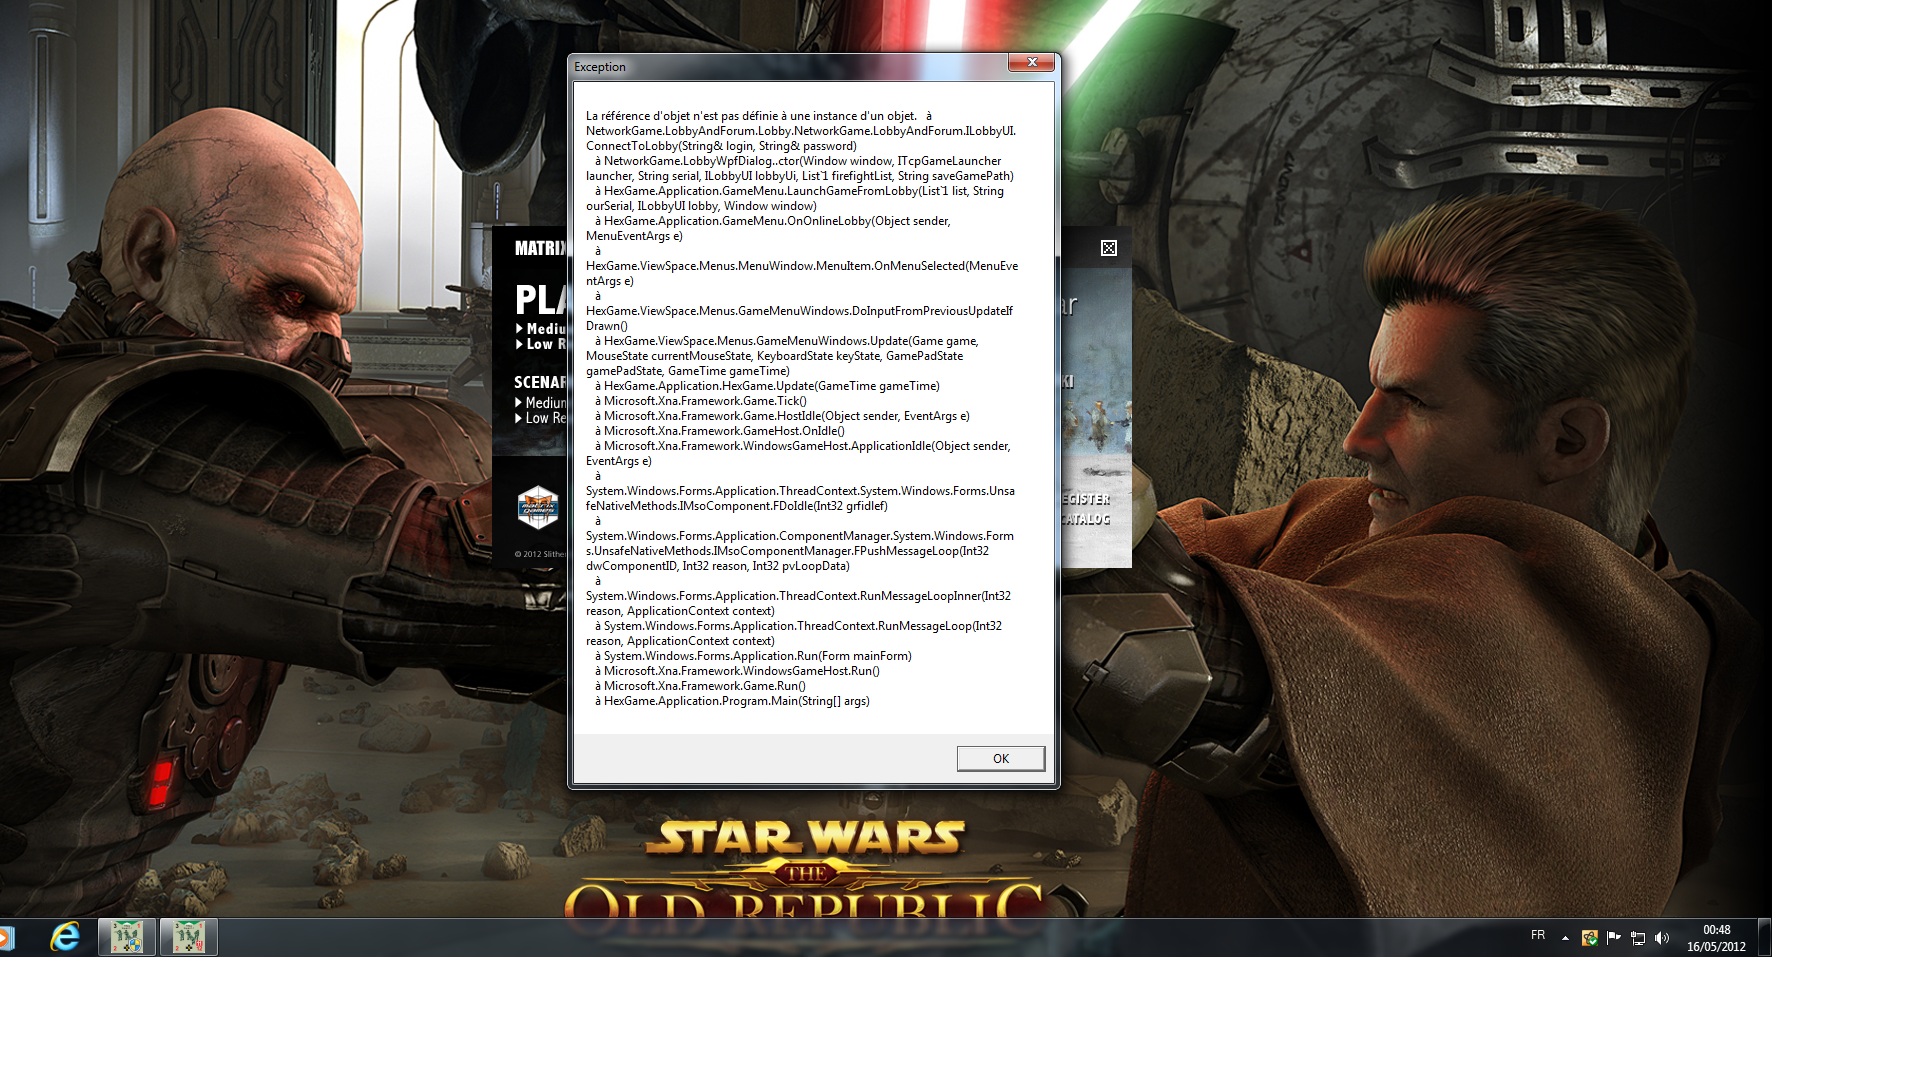Image resolution: width=1920 pixels, height=1080 pixels.
Task: Switch to the game taskbar button with shield badge
Action: point(127,937)
